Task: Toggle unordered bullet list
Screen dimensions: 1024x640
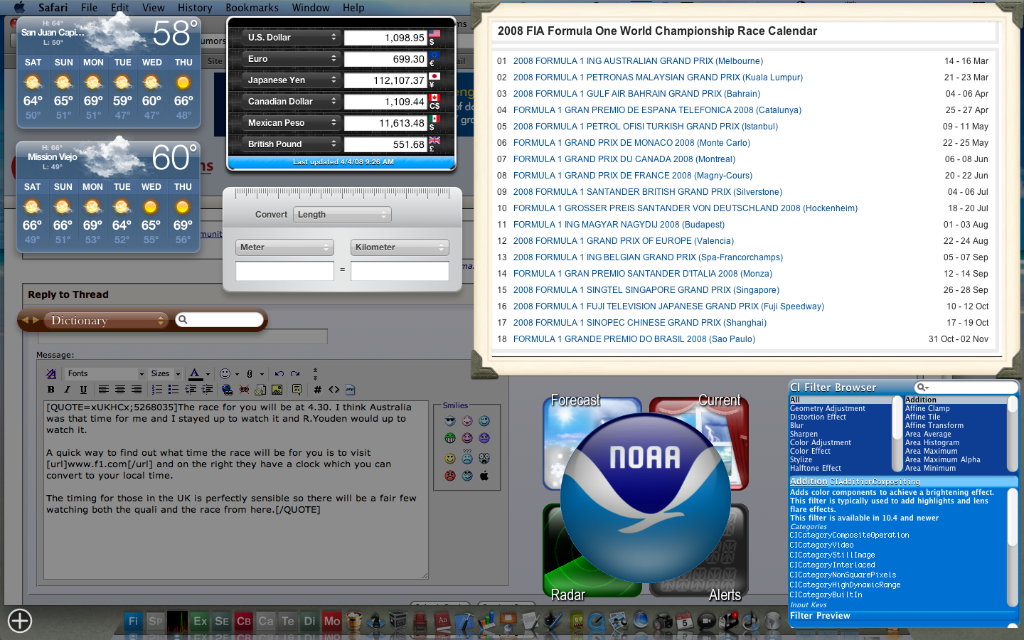Action: tap(173, 389)
